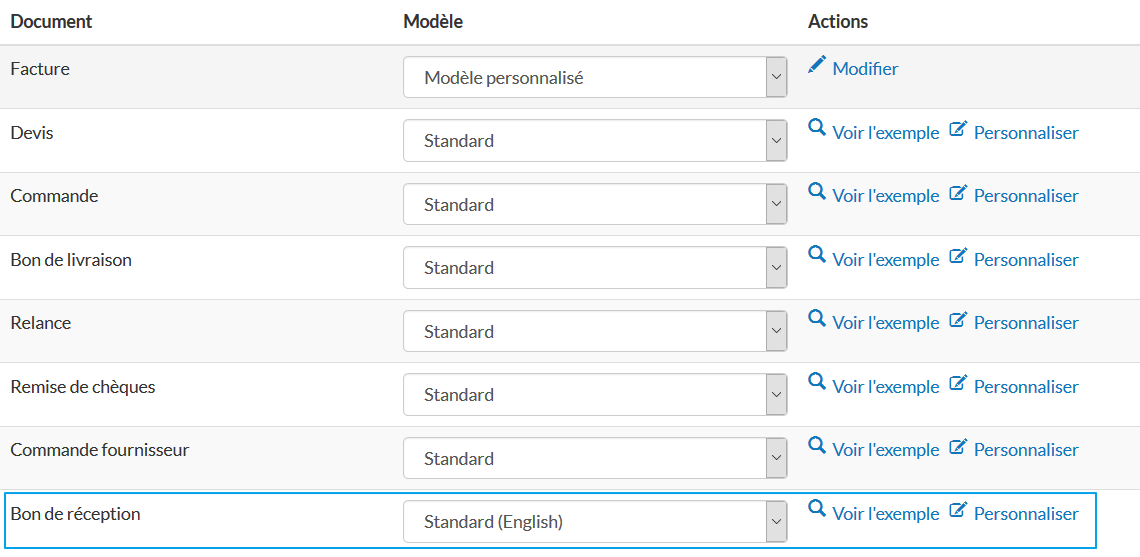Click the edit icon for Bon de réception
Image resolution: width=1140 pixels, height=557 pixels.
(x=958, y=510)
